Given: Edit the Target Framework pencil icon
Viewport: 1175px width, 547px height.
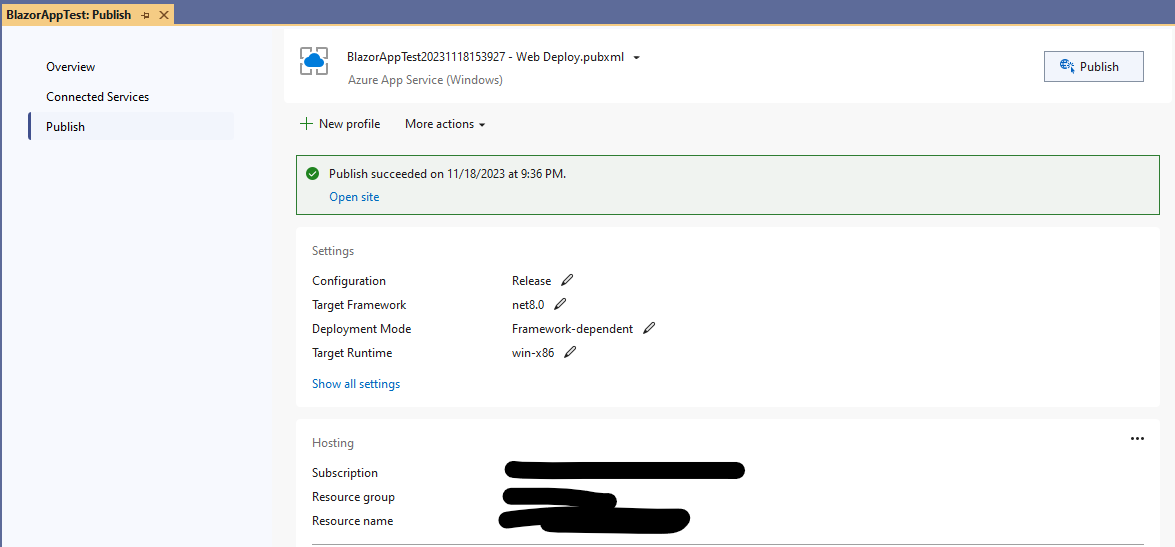Looking at the screenshot, I should (x=560, y=304).
